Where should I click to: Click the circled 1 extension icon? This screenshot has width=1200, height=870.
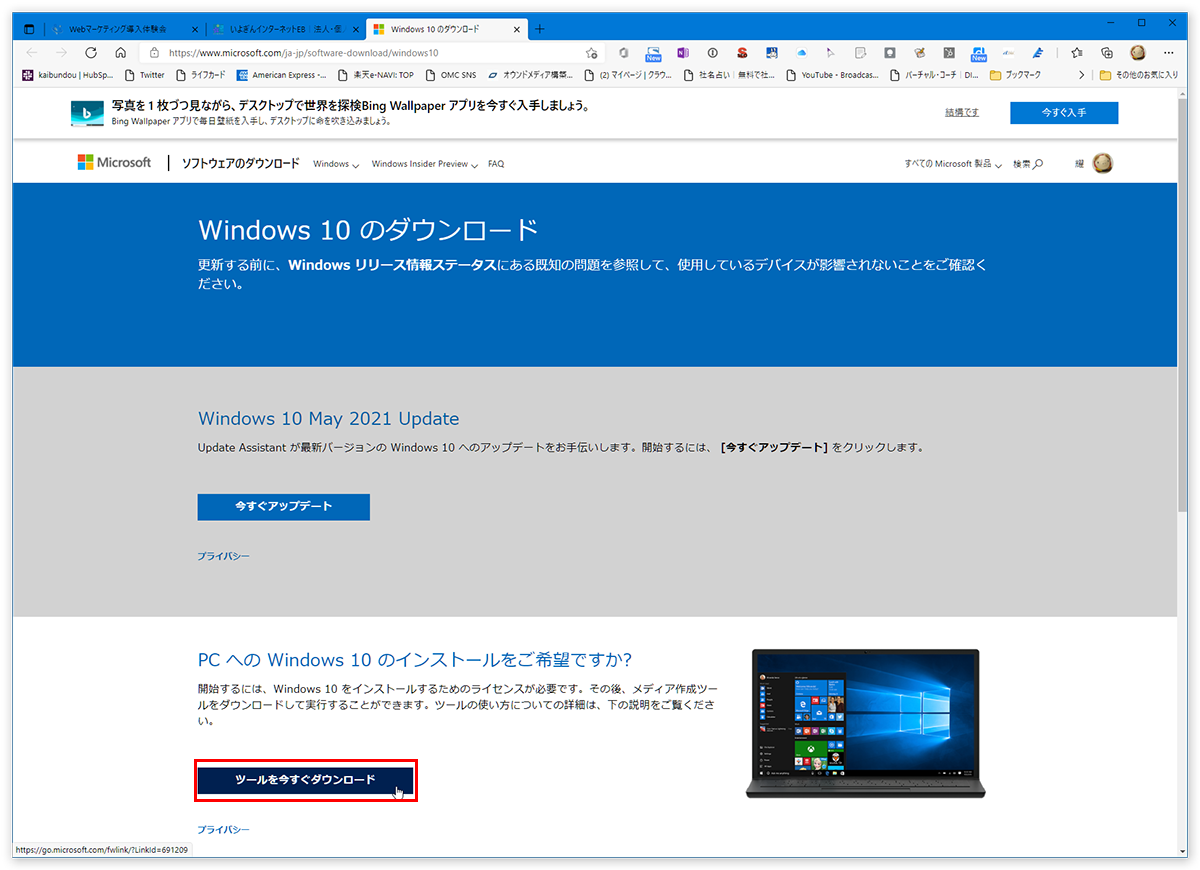point(713,53)
